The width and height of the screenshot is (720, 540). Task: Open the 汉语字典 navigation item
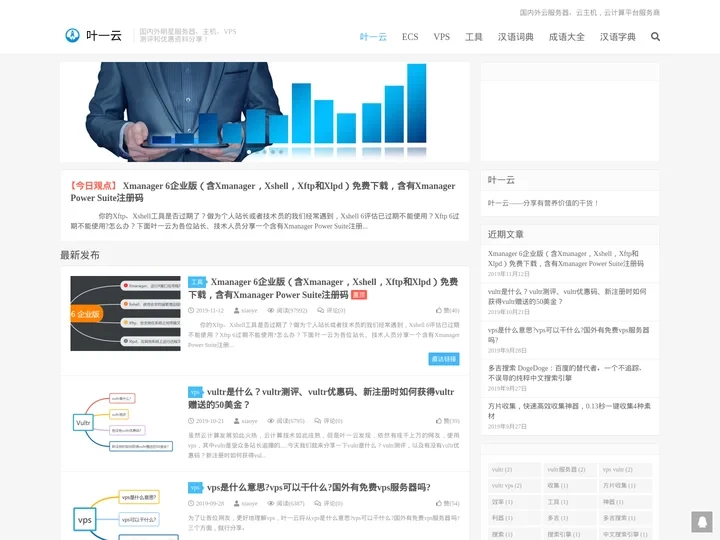pos(618,37)
